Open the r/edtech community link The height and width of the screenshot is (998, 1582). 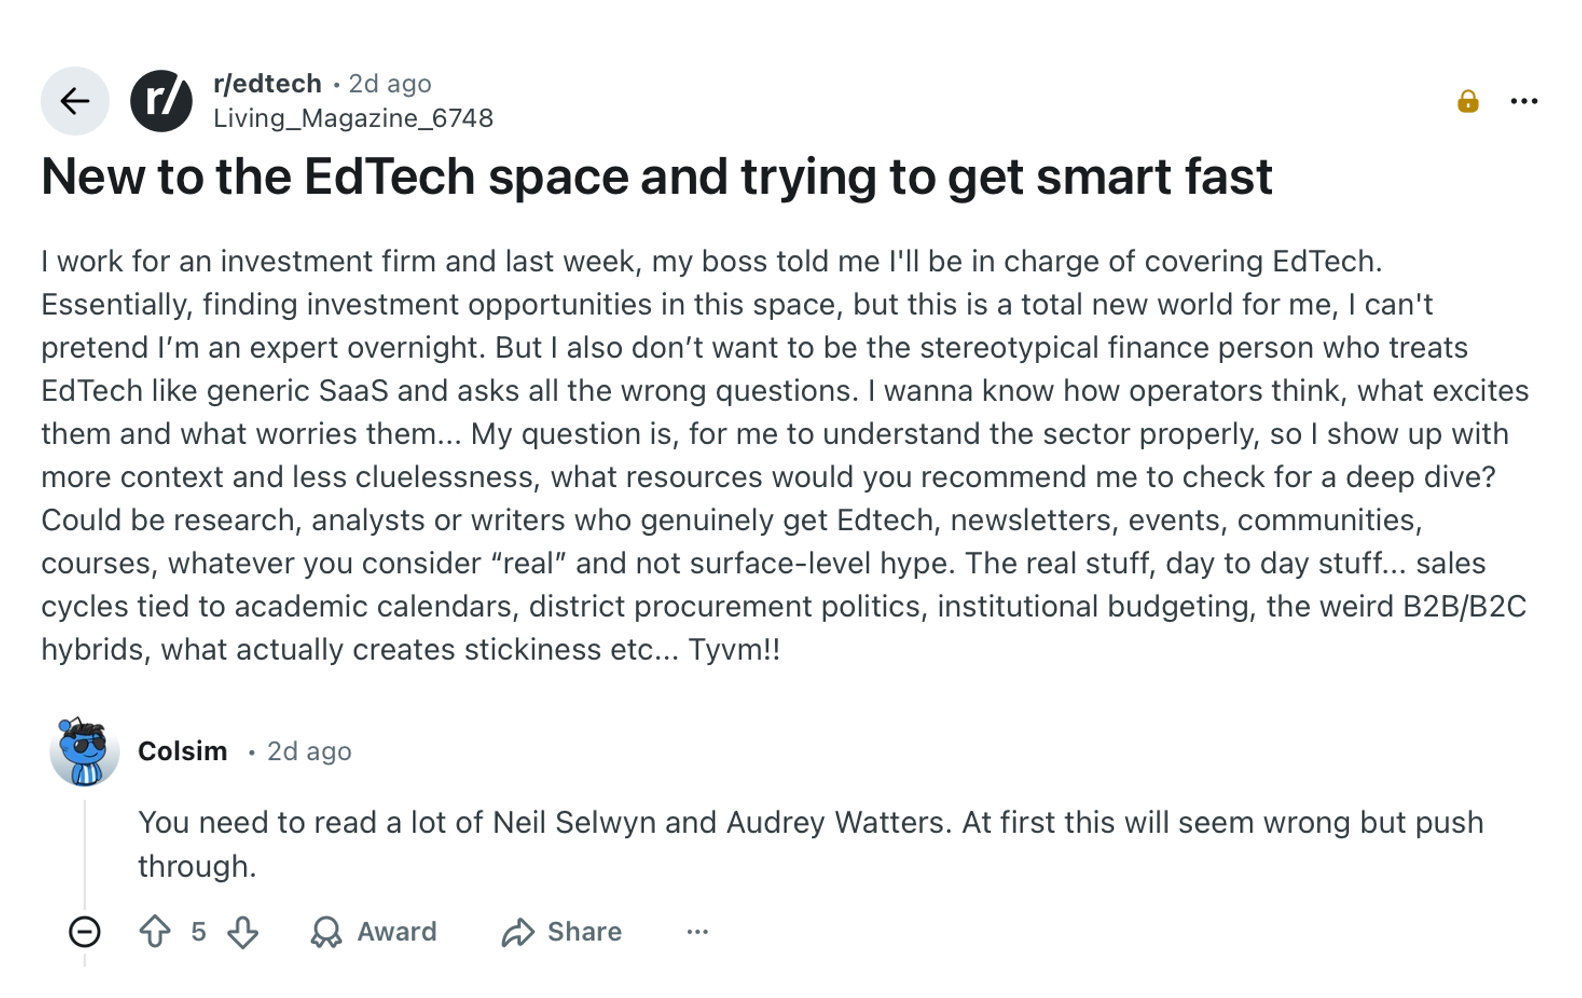(x=267, y=83)
